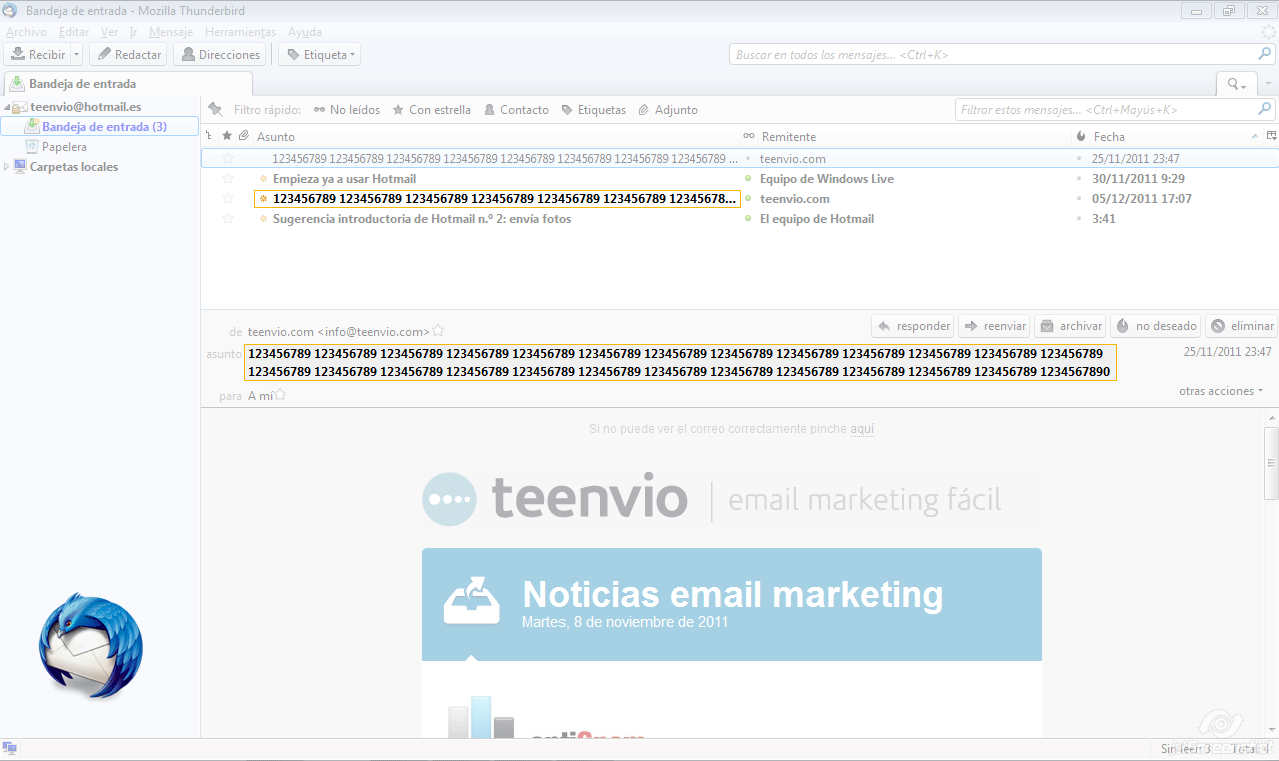Select the 05/12/2011 17:07 teenvio.com message

pyautogui.click(x=740, y=198)
